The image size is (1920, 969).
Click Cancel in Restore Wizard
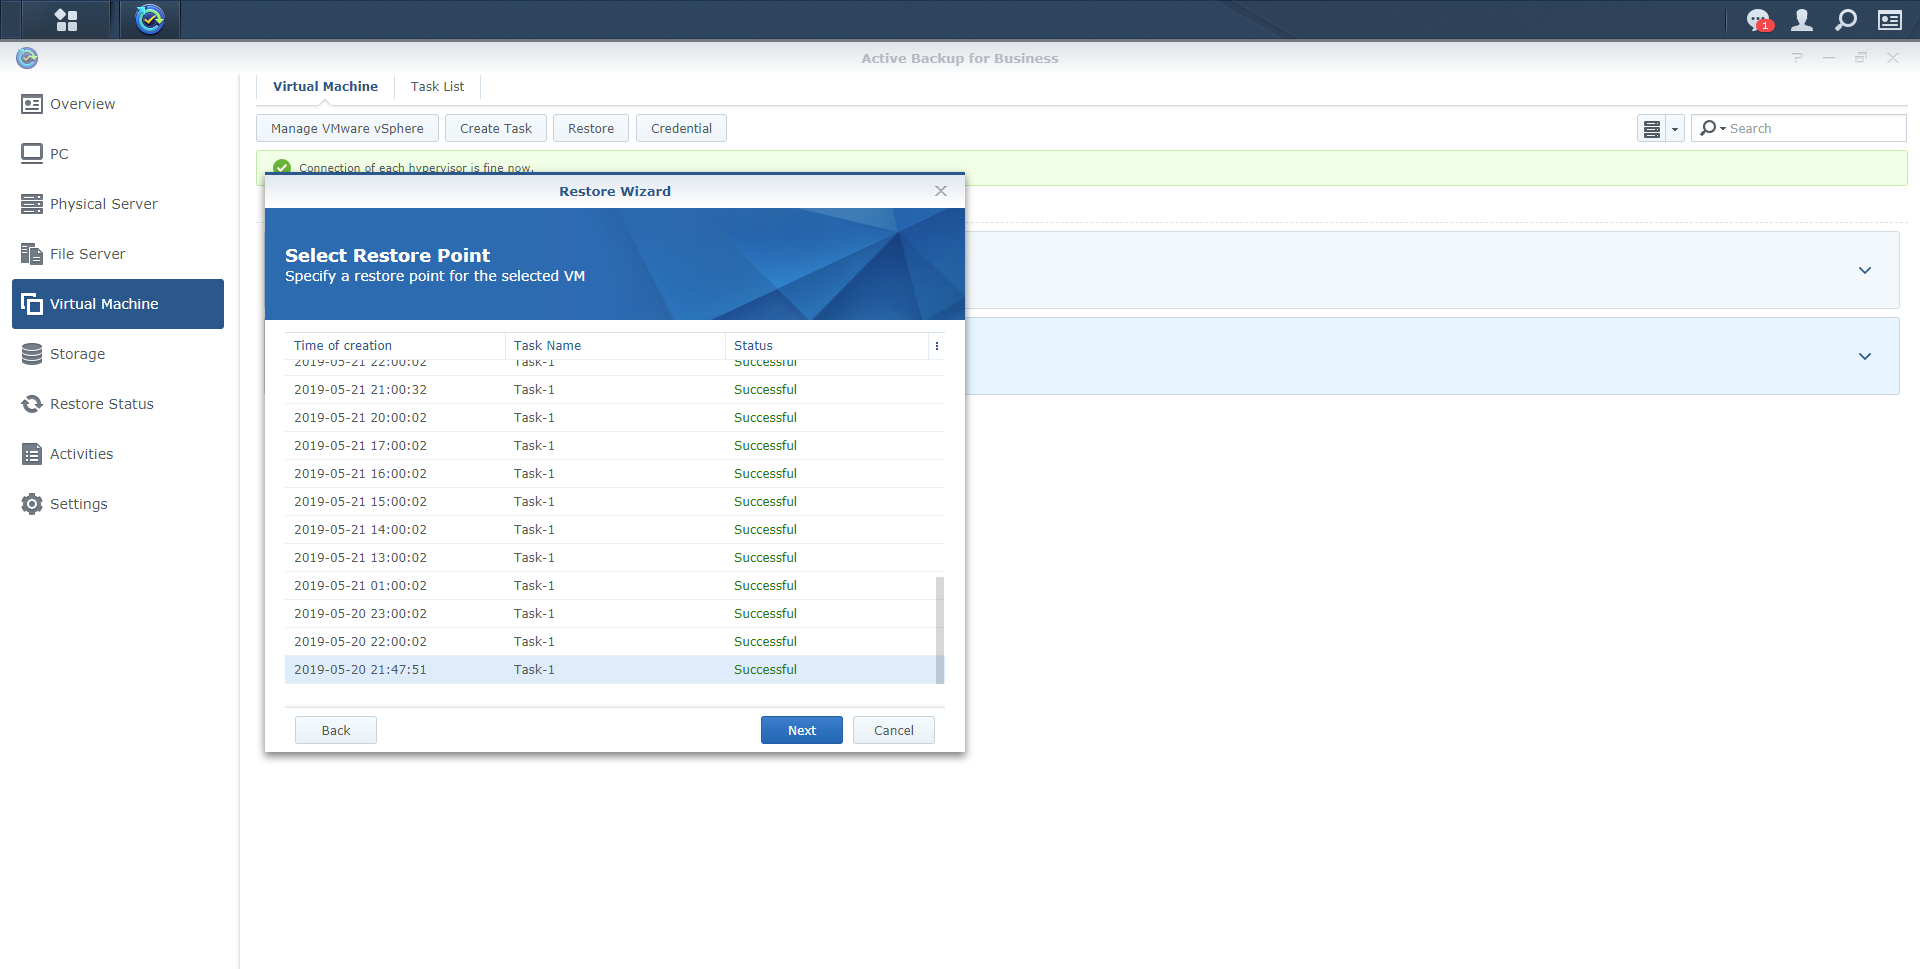pyautogui.click(x=894, y=730)
